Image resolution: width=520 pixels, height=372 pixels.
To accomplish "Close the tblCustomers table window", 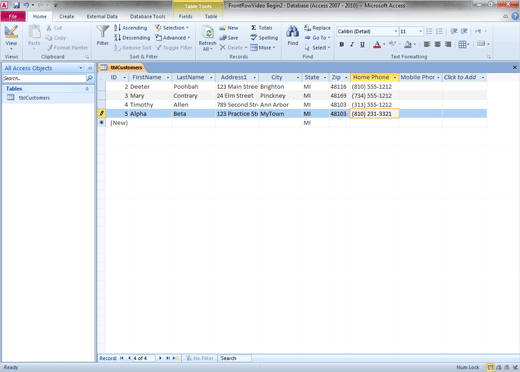I will click(515, 67).
